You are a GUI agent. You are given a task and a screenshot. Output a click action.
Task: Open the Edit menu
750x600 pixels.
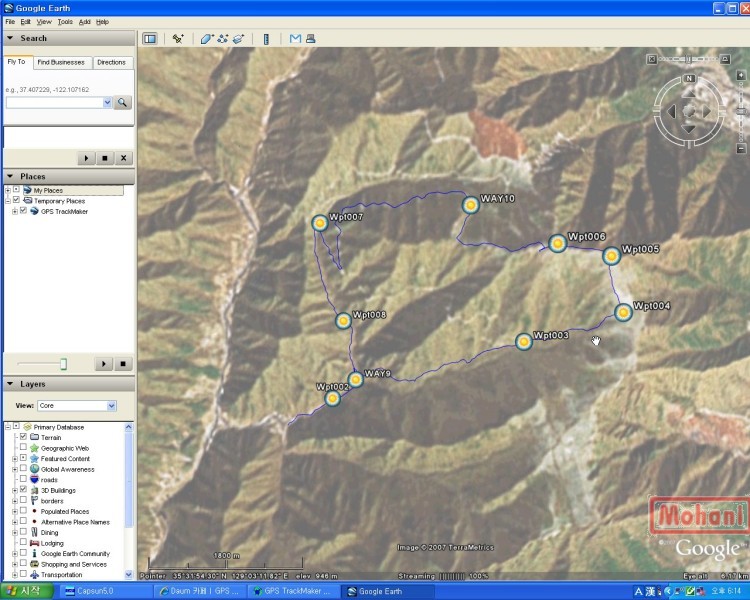tap(25, 22)
